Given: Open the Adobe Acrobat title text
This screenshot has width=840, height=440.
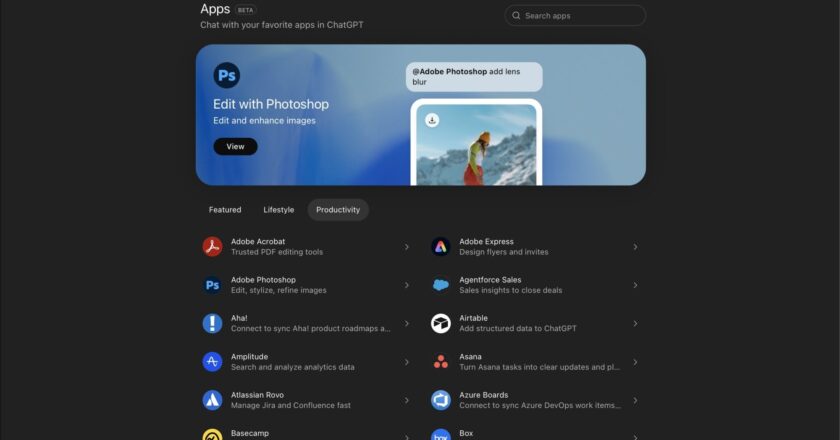Looking at the screenshot, I should pos(258,242).
